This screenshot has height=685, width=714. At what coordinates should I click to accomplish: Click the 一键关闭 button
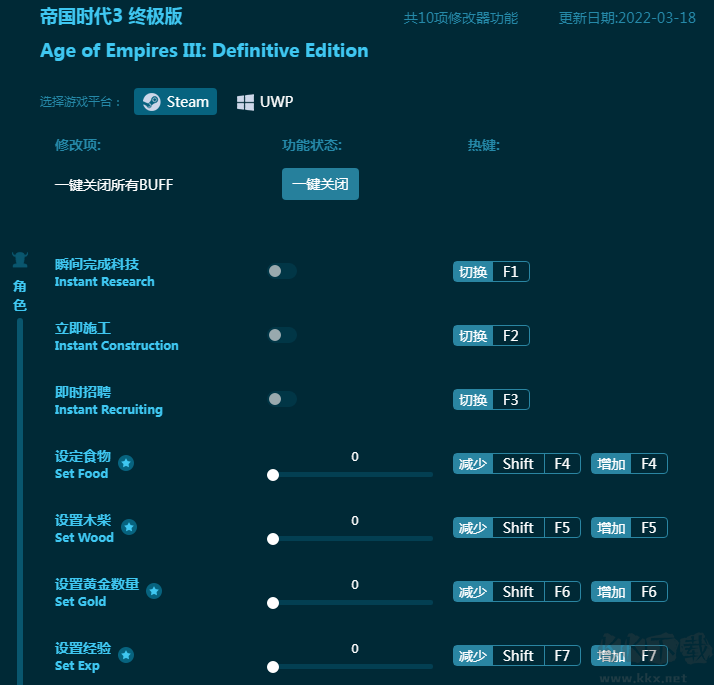(x=320, y=184)
